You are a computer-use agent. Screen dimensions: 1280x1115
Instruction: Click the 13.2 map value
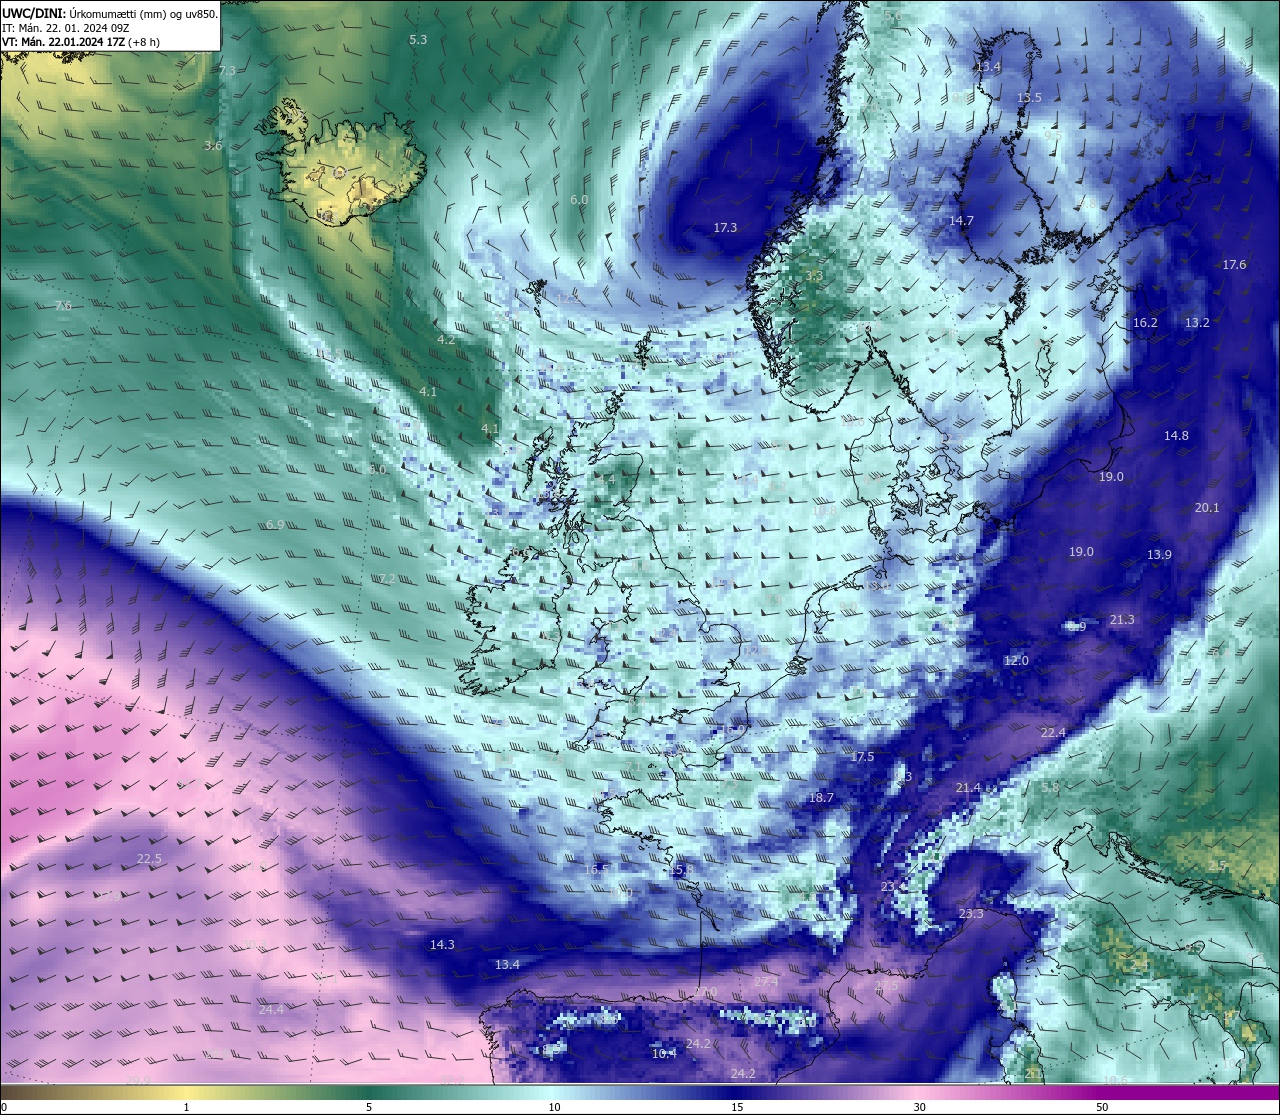point(1197,323)
